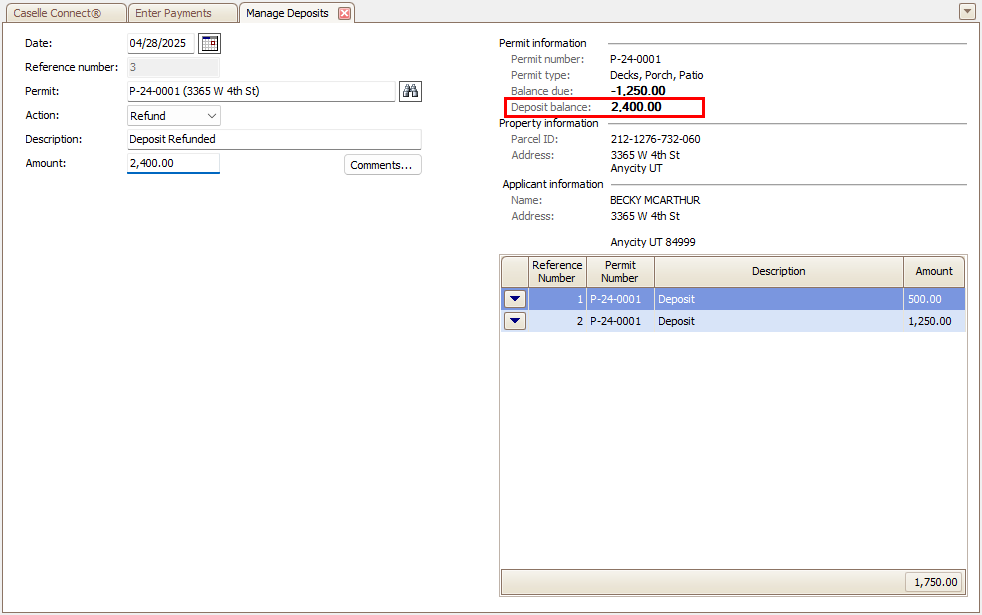Viewport: 982px width, 615px height.
Task: Close the Manage Deposits tab
Action: point(344,13)
